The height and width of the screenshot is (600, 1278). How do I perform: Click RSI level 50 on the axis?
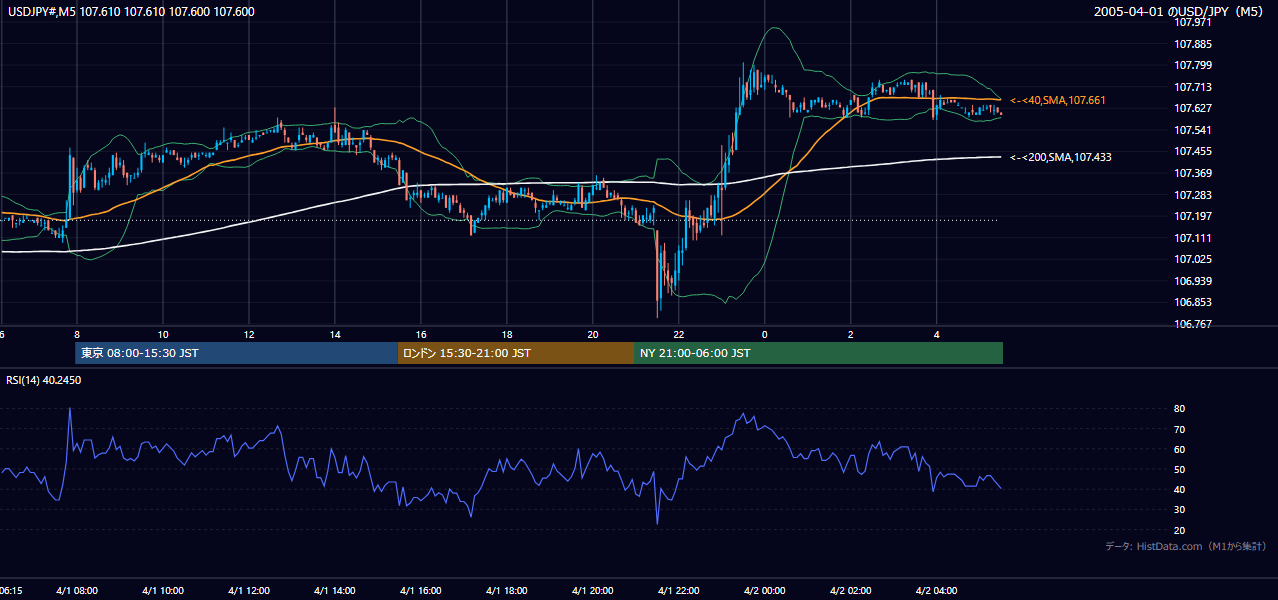click(1180, 469)
